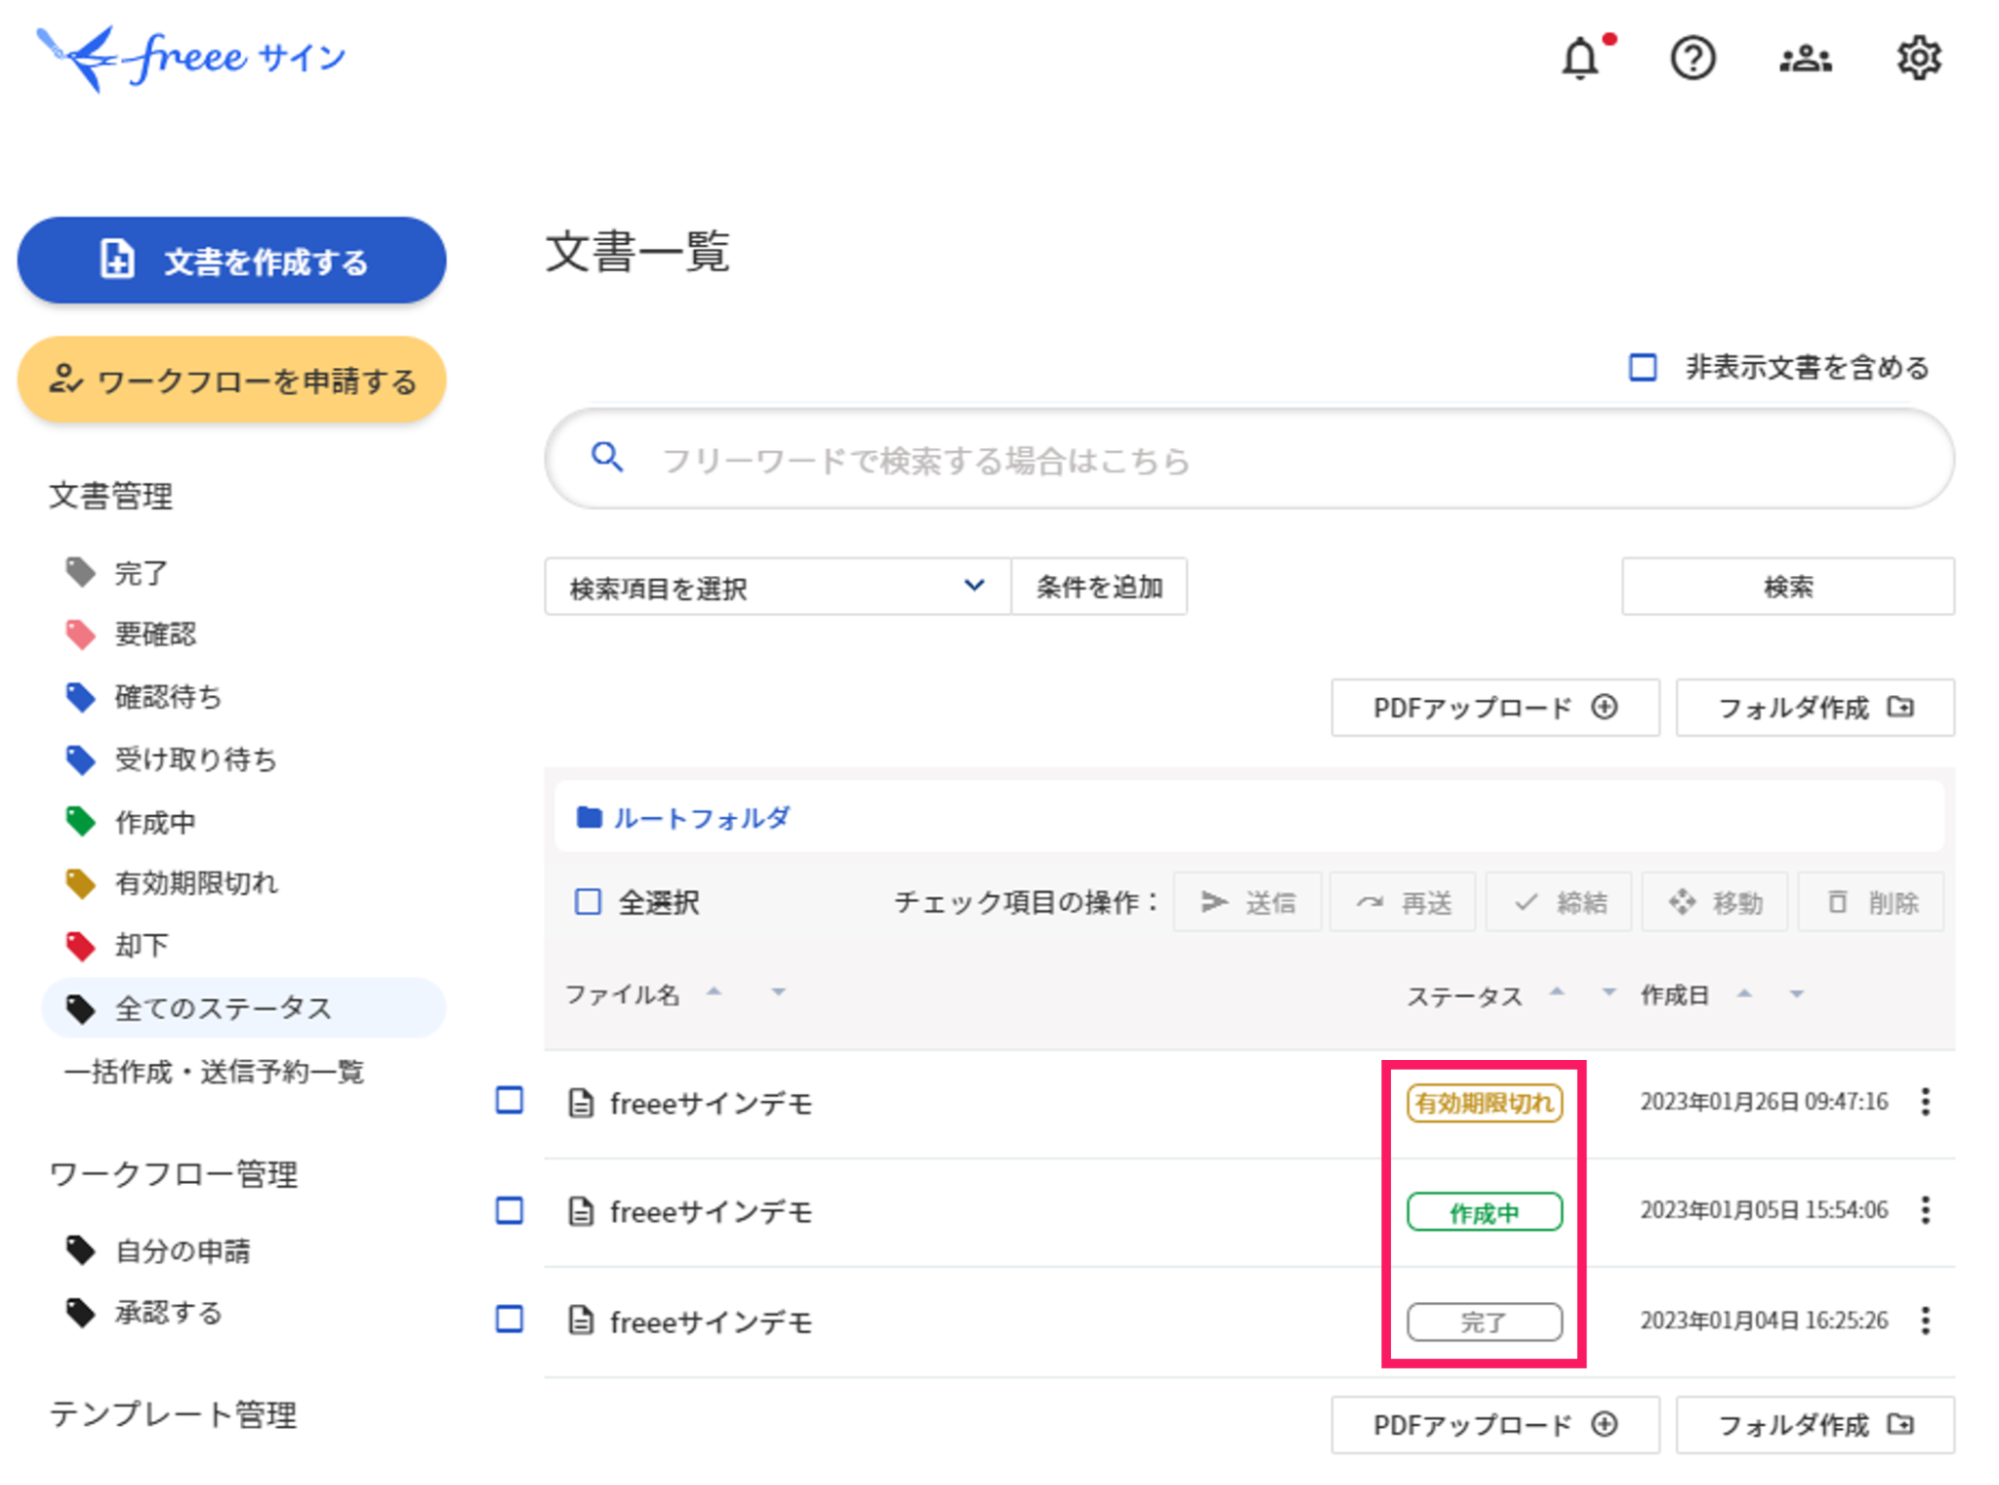Screen dimensions: 1999x1485
Task: Filter by 受け取り待ち status in sidebar
Action: (170, 759)
